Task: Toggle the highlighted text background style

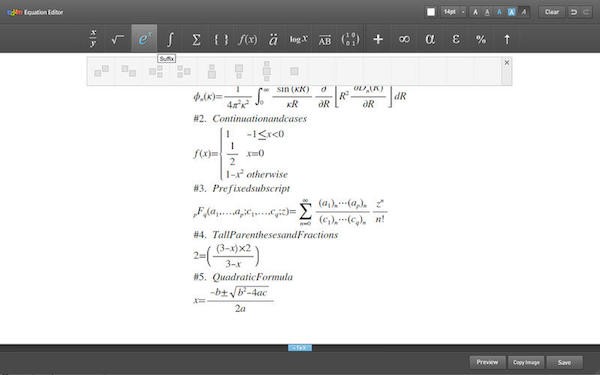Action: (x=512, y=12)
